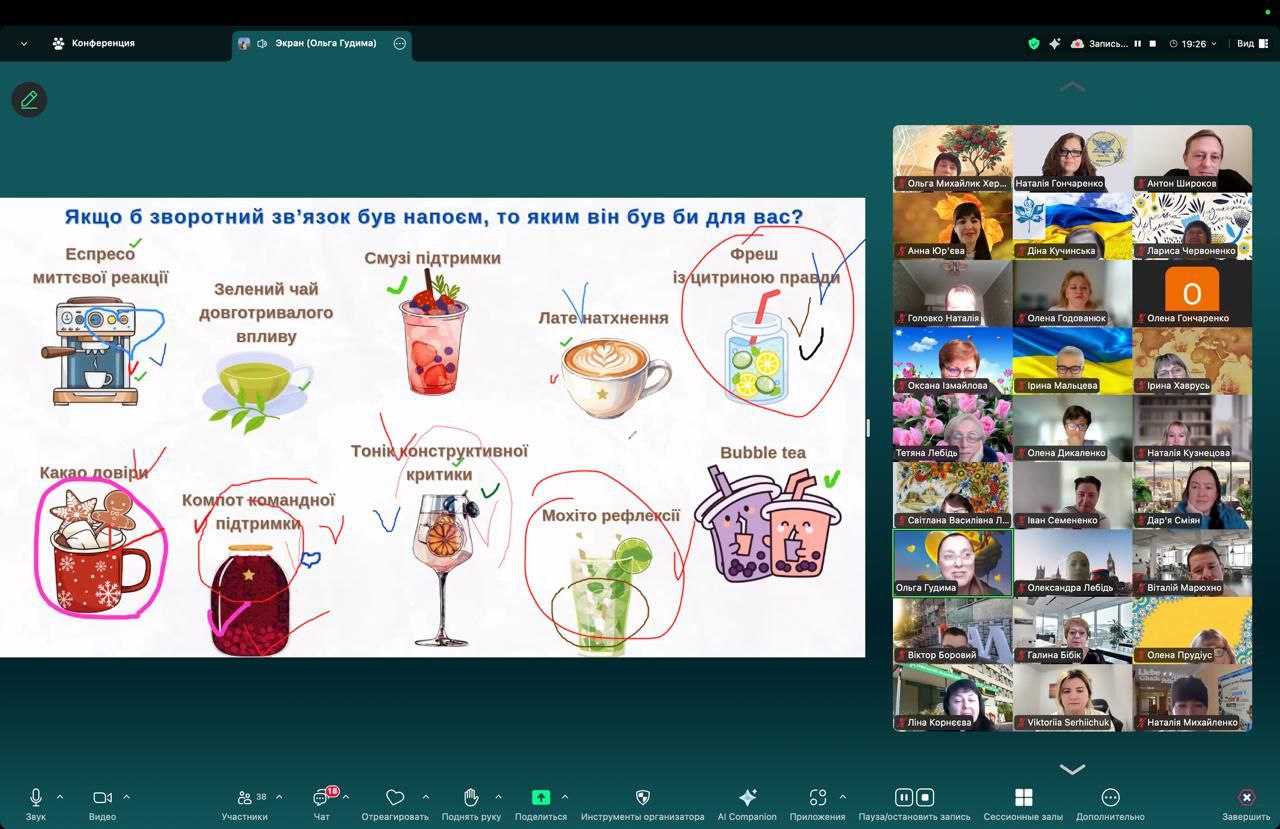
Task: Expand video options arrow next to Видео
Action: click(x=126, y=797)
